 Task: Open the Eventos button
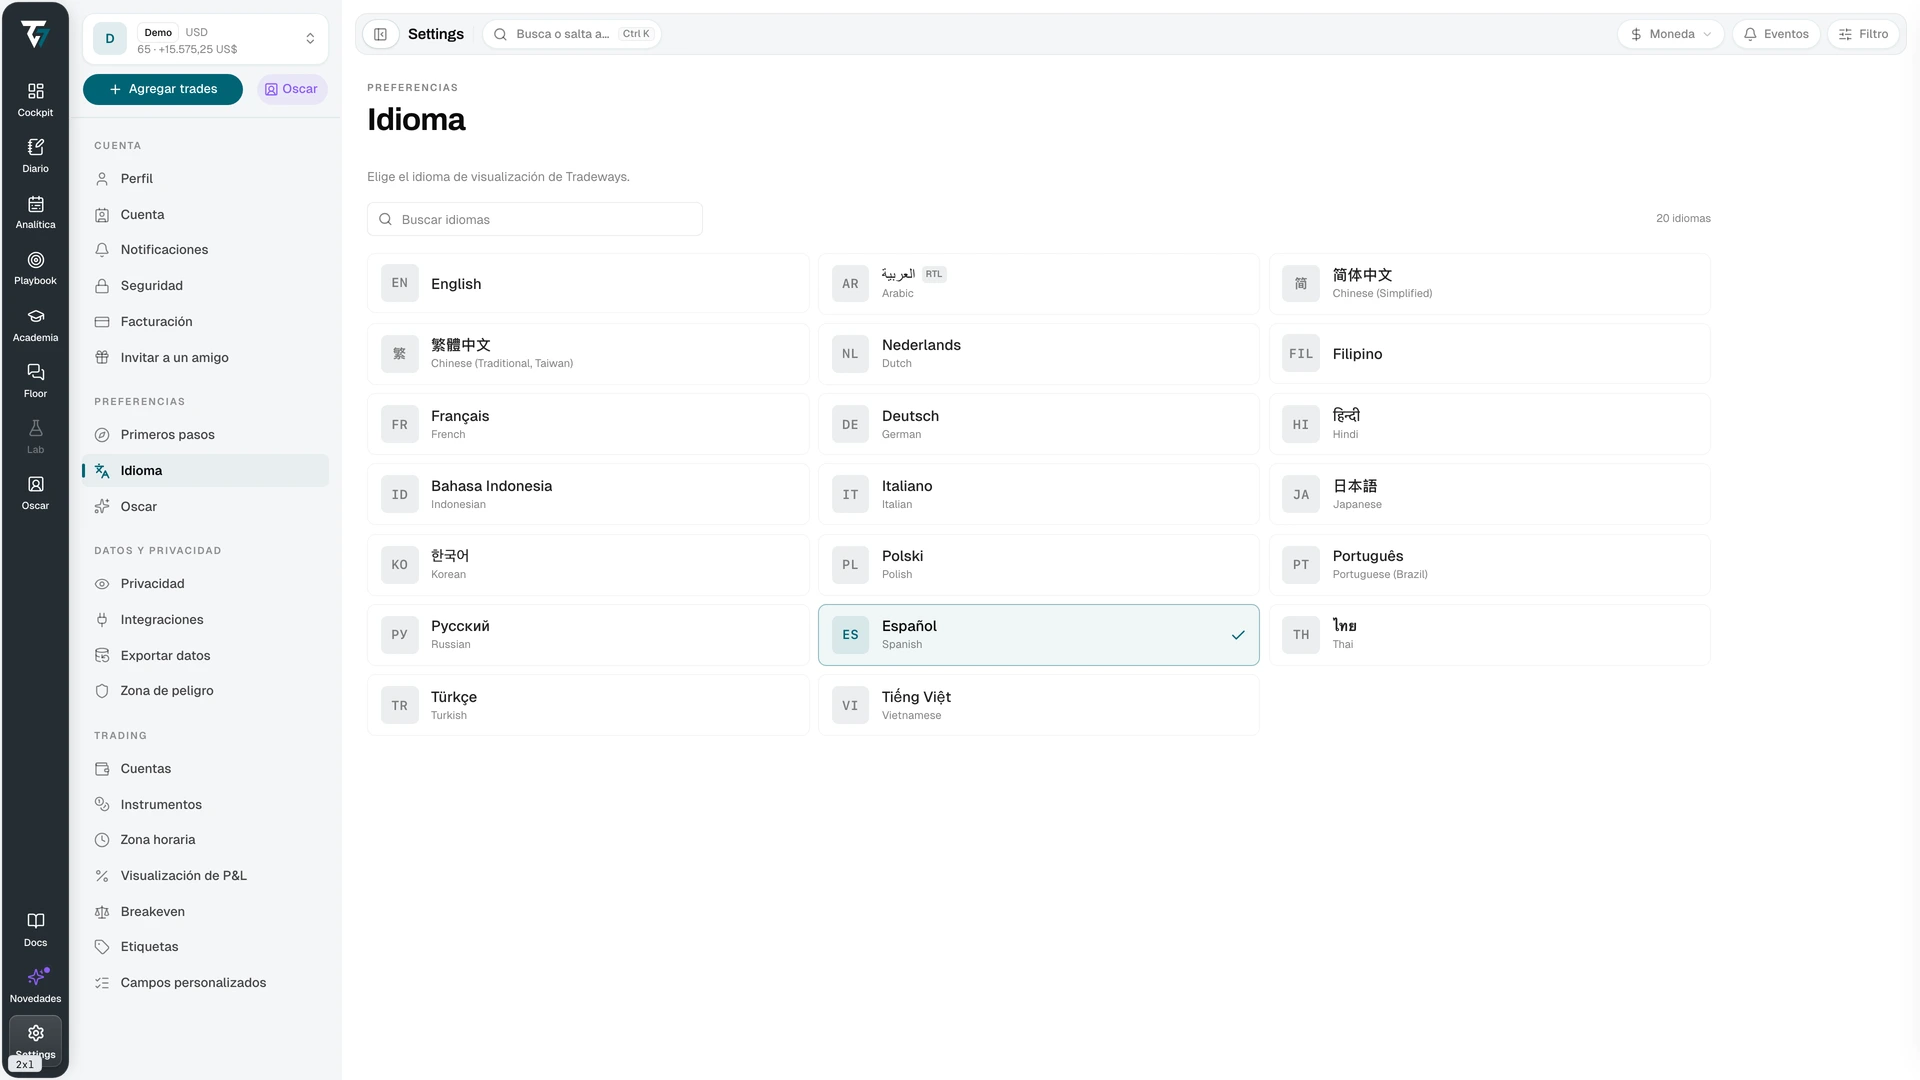pyautogui.click(x=1776, y=34)
